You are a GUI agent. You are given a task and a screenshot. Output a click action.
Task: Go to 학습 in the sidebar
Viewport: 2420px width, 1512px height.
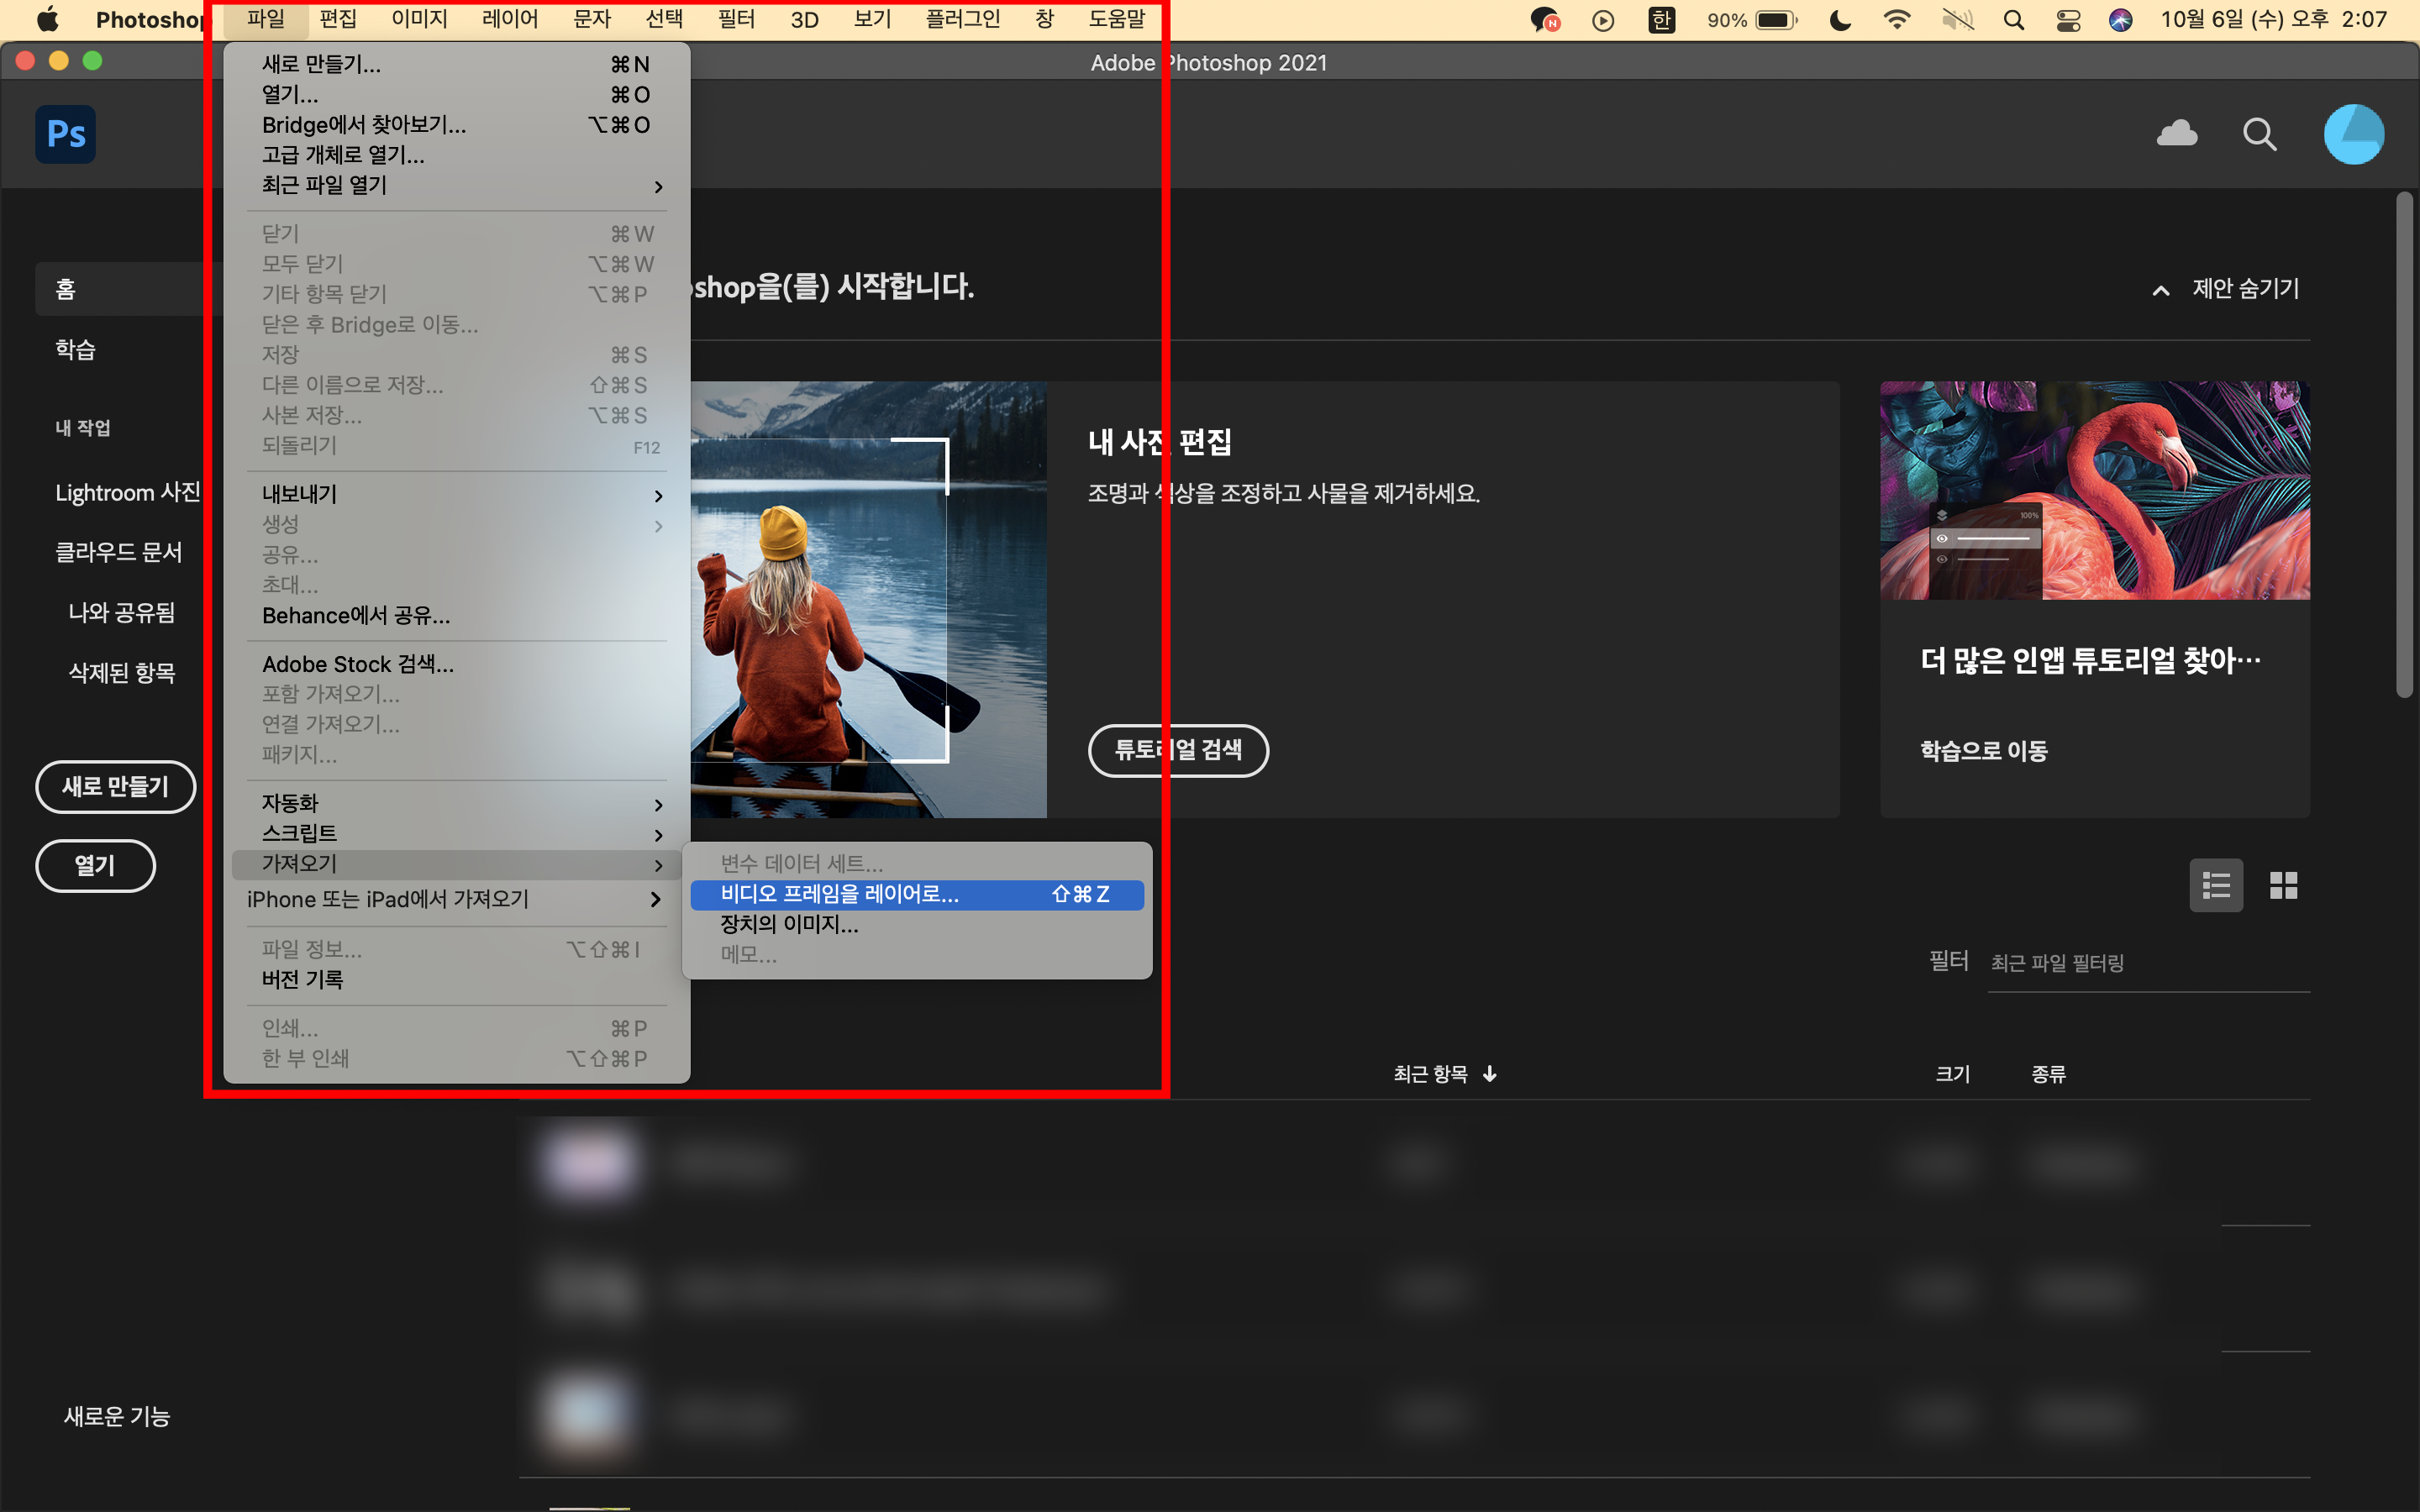[x=75, y=350]
